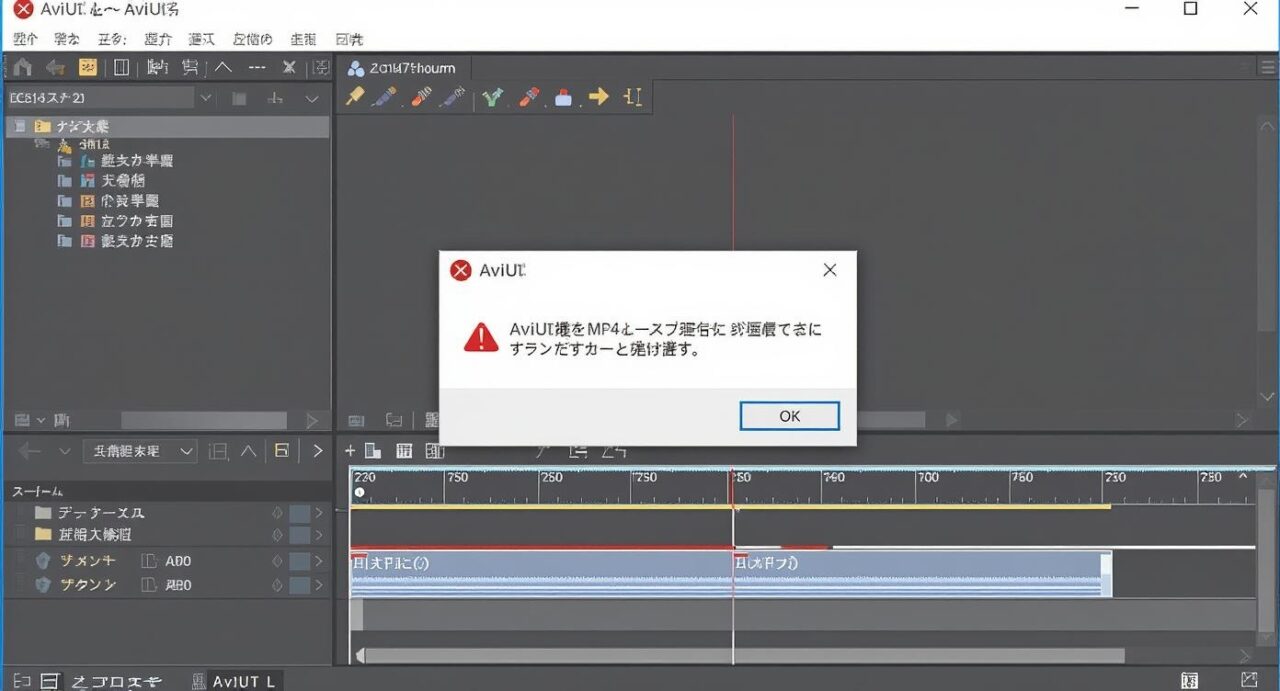
Task: Open the fourth menu in the menu bar
Action: pyautogui.click(x=158, y=40)
